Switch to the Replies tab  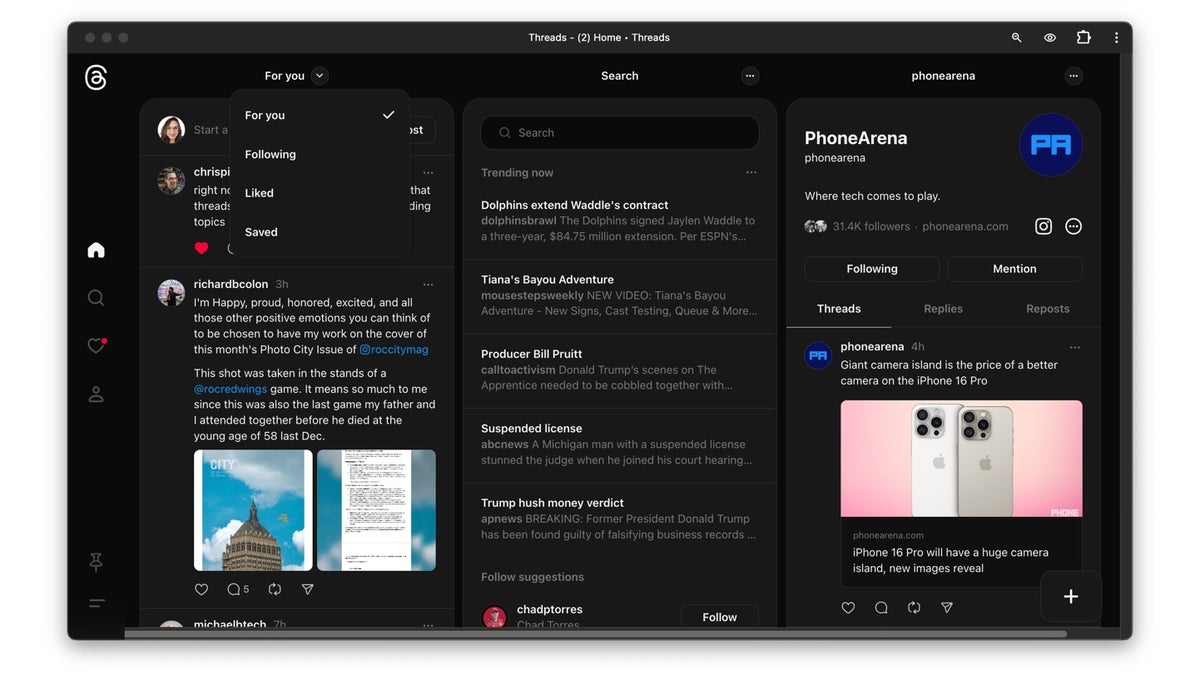[942, 308]
